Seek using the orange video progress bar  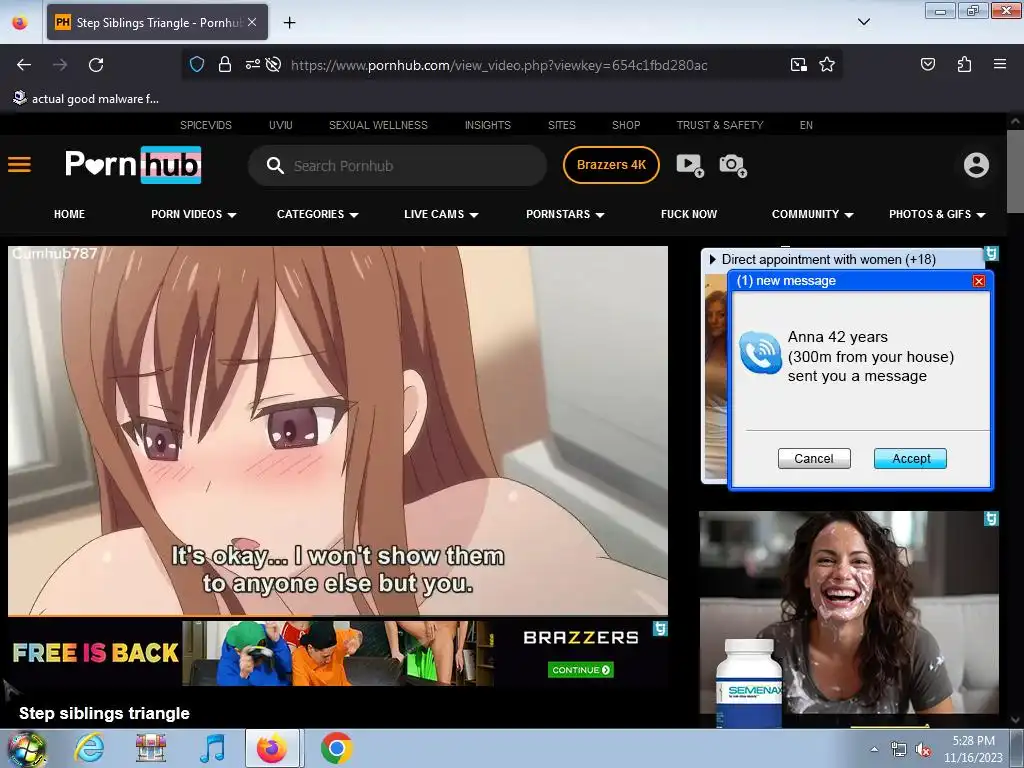click(x=338, y=615)
